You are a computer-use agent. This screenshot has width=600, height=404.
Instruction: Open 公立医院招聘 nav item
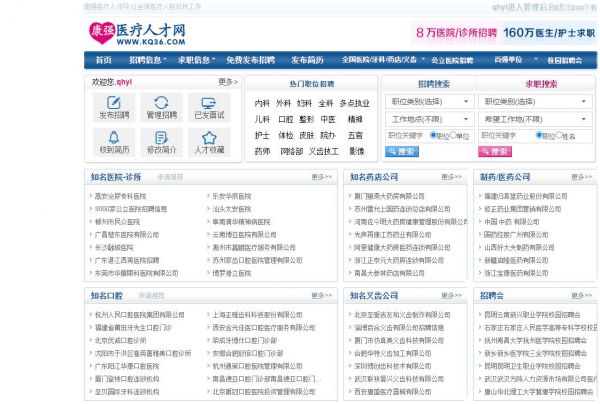(452, 60)
